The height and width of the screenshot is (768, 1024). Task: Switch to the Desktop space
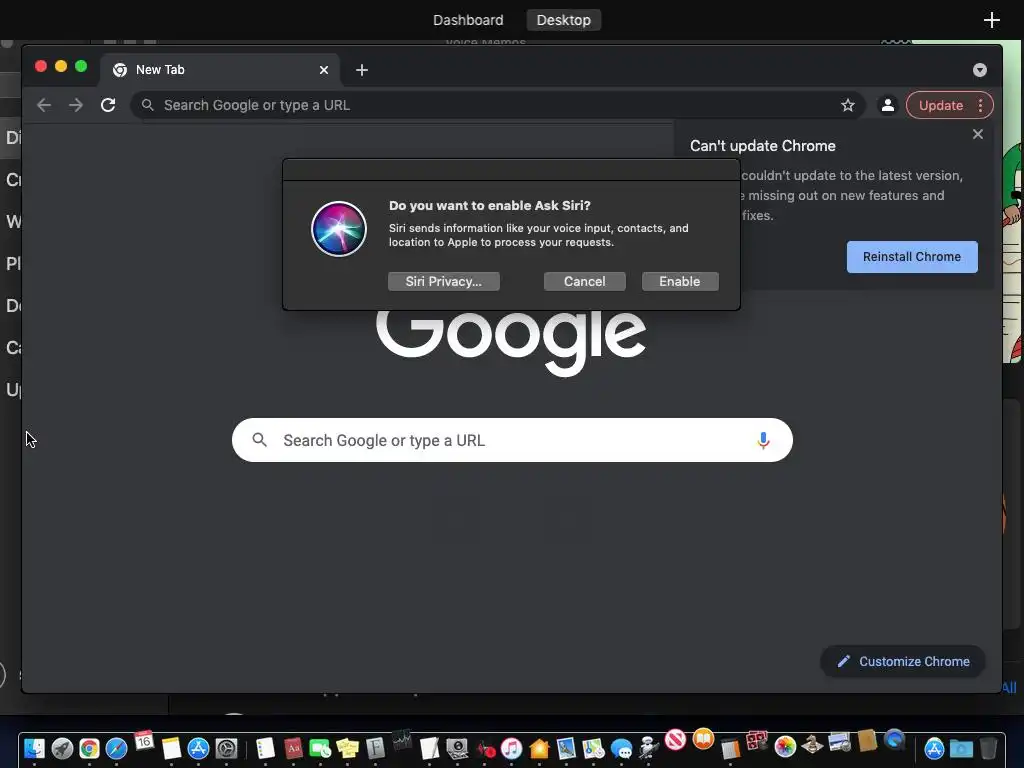point(564,20)
